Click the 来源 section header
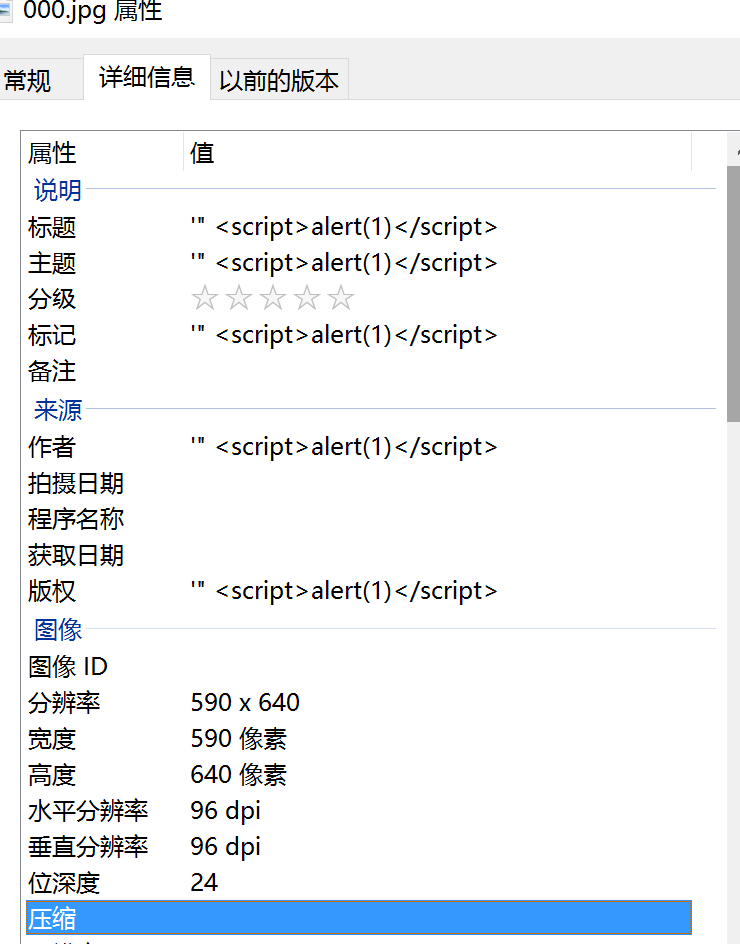740x944 pixels. click(58, 411)
